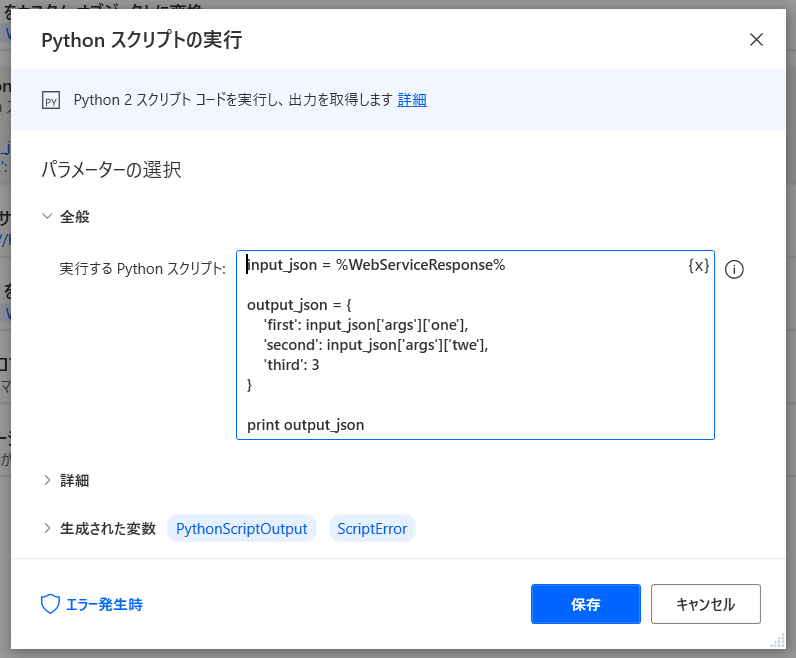Click the line containing 'third': 3

click(x=291, y=365)
